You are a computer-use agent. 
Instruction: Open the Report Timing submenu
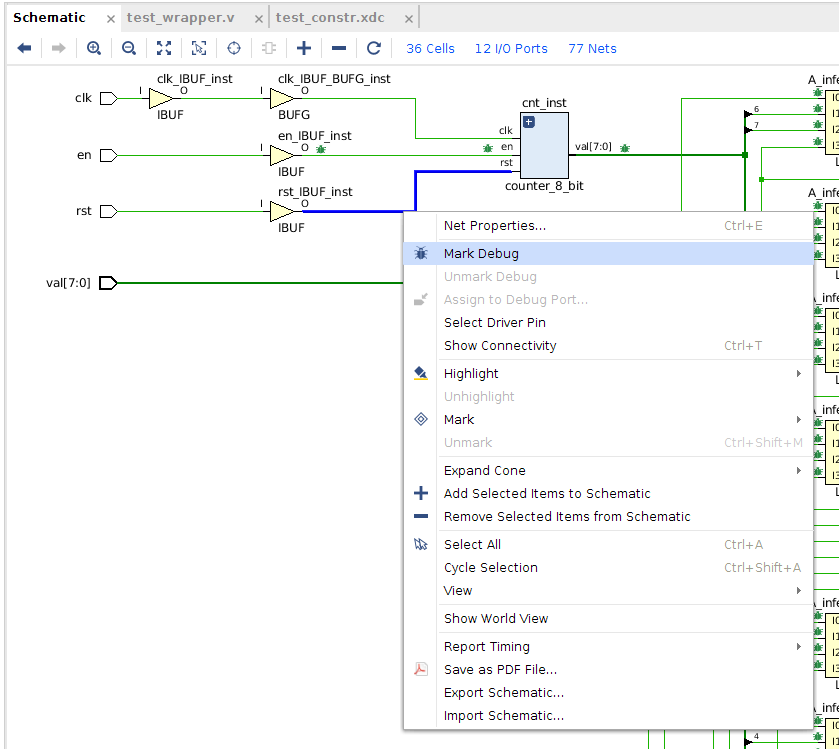click(486, 646)
